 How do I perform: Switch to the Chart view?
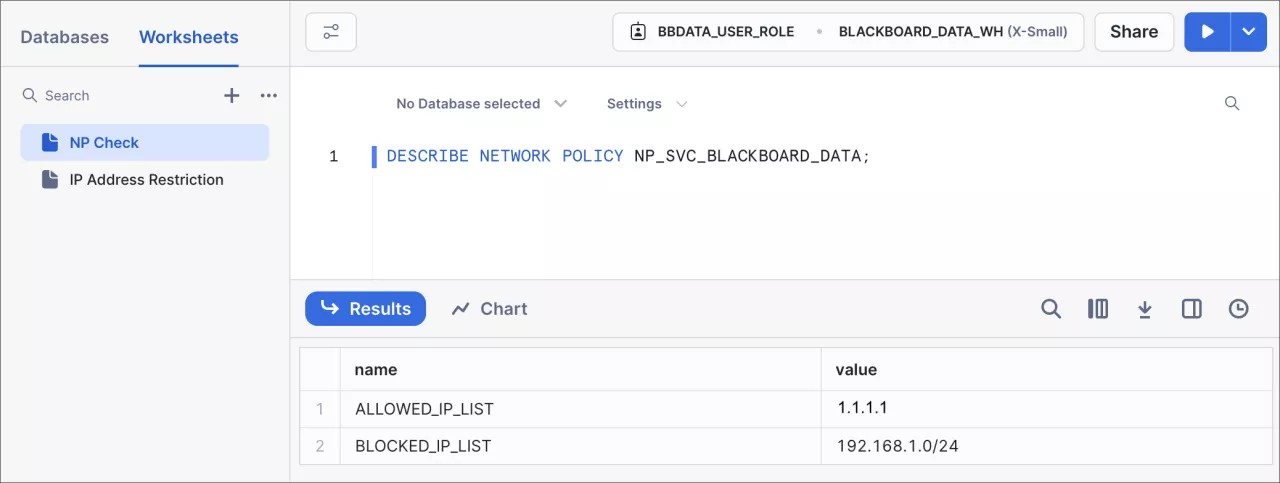click(x=489, y=309)
